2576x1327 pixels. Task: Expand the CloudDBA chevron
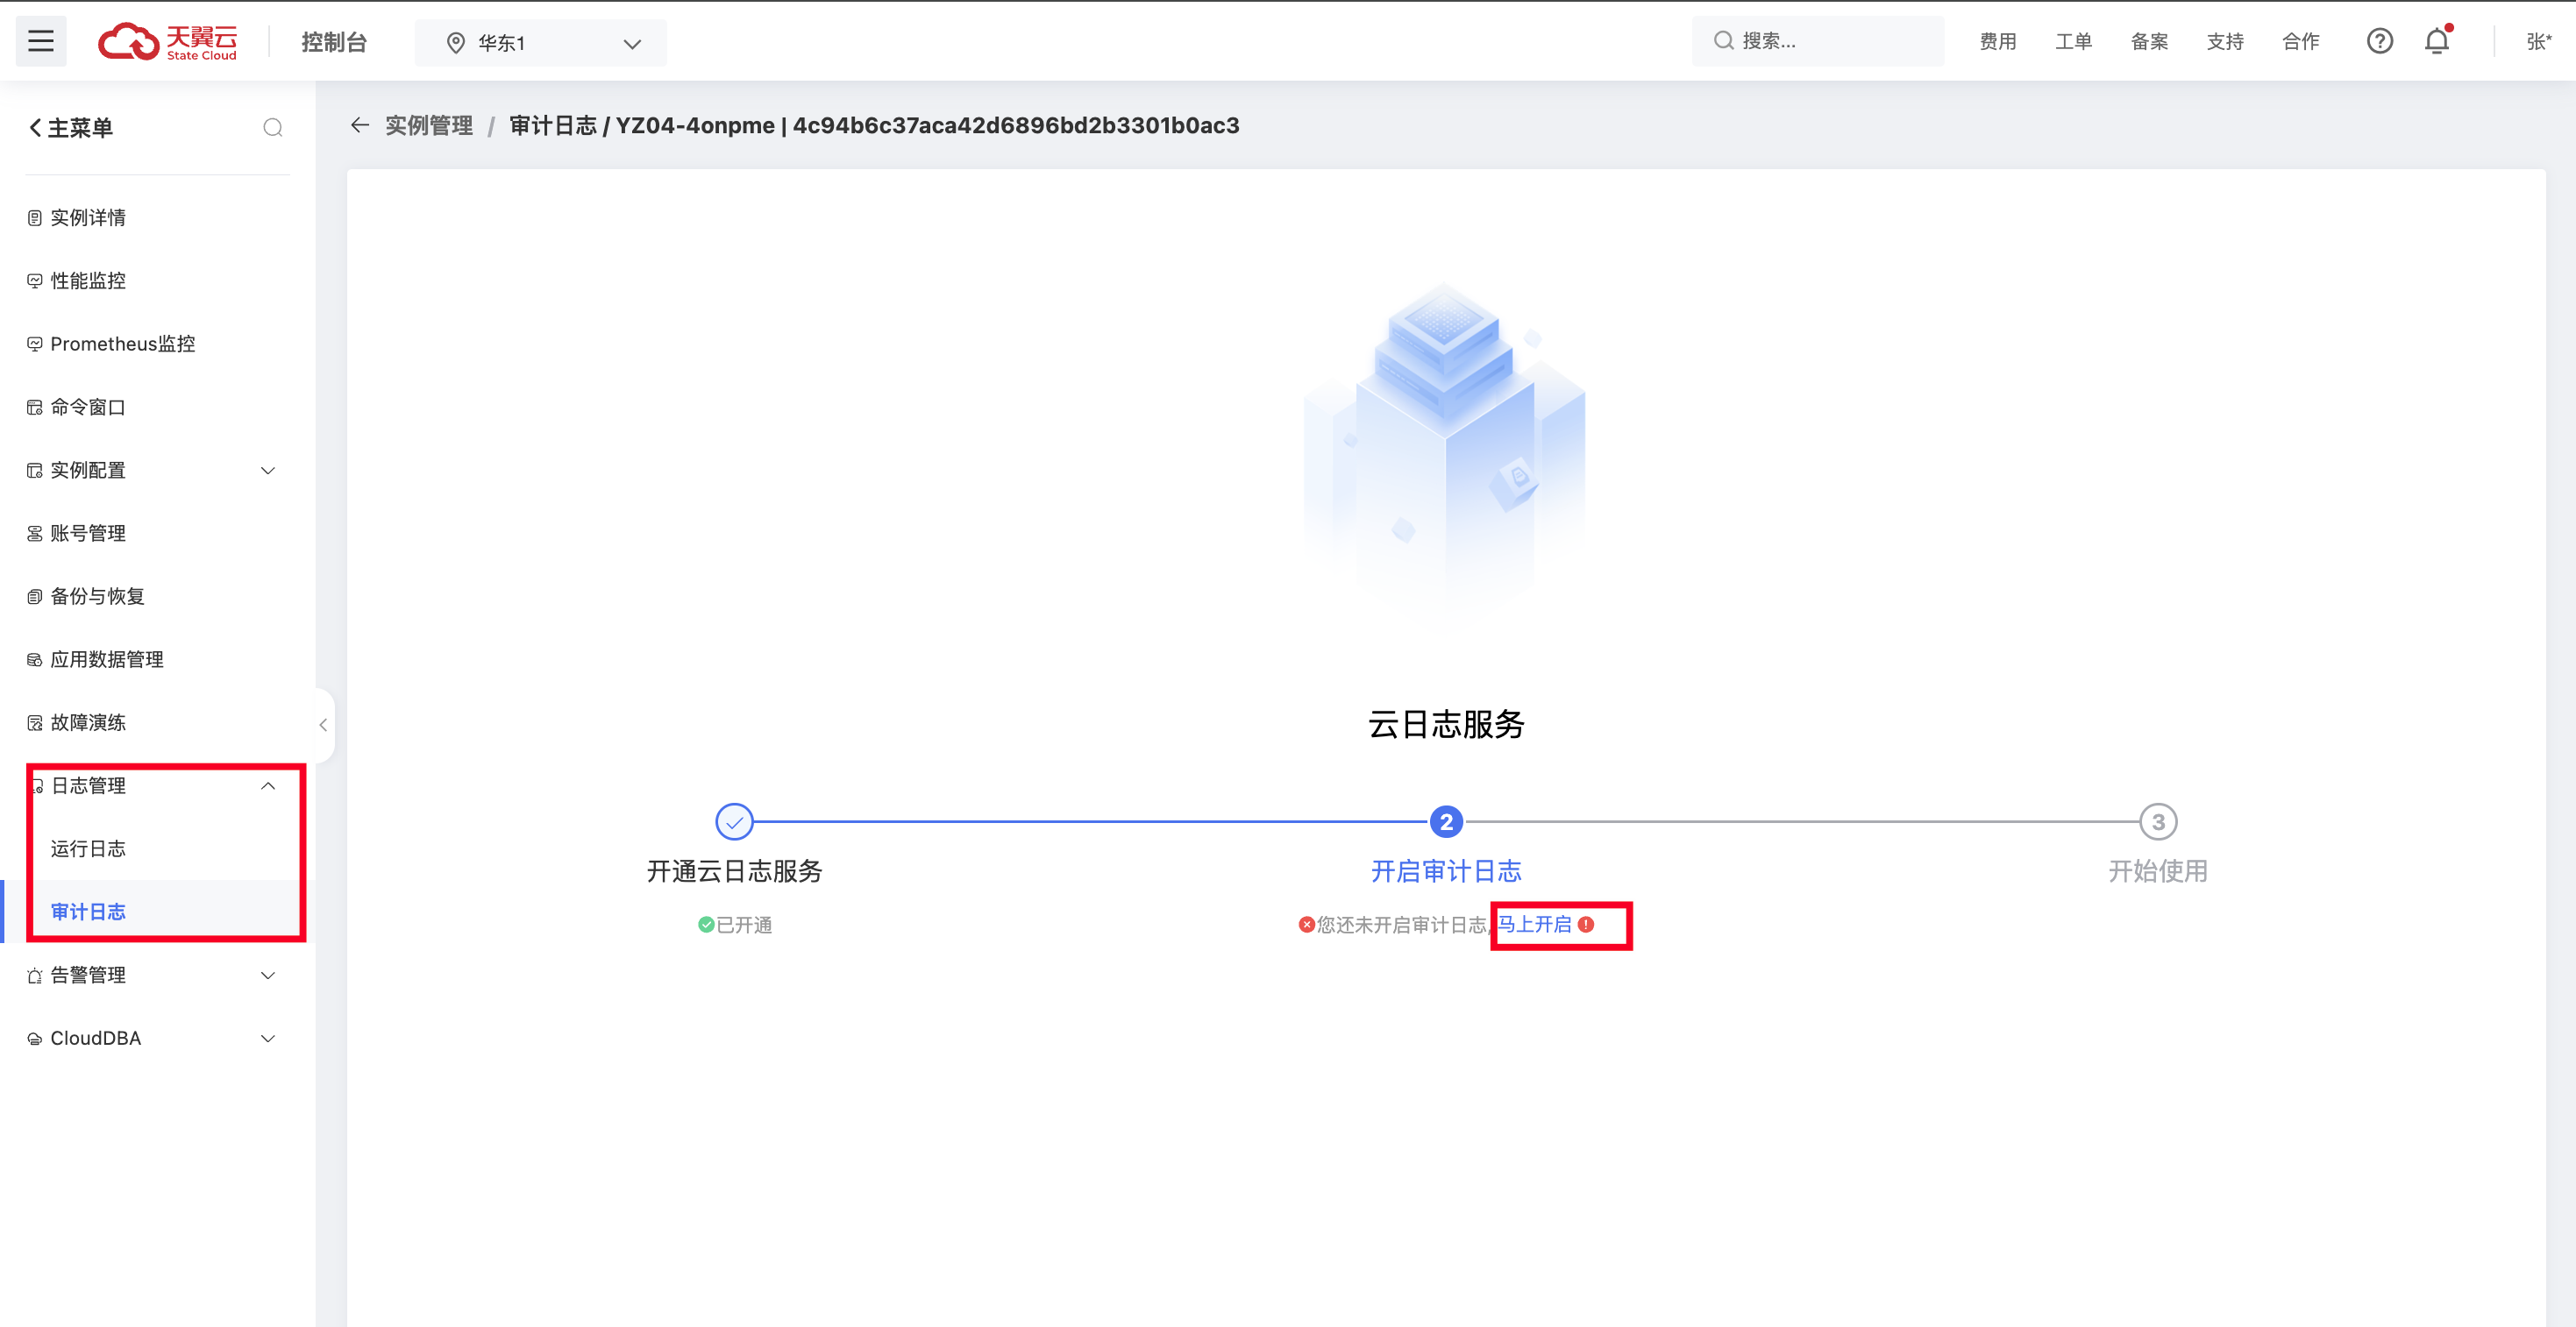pyautogui.click(x=268, y=1038)
